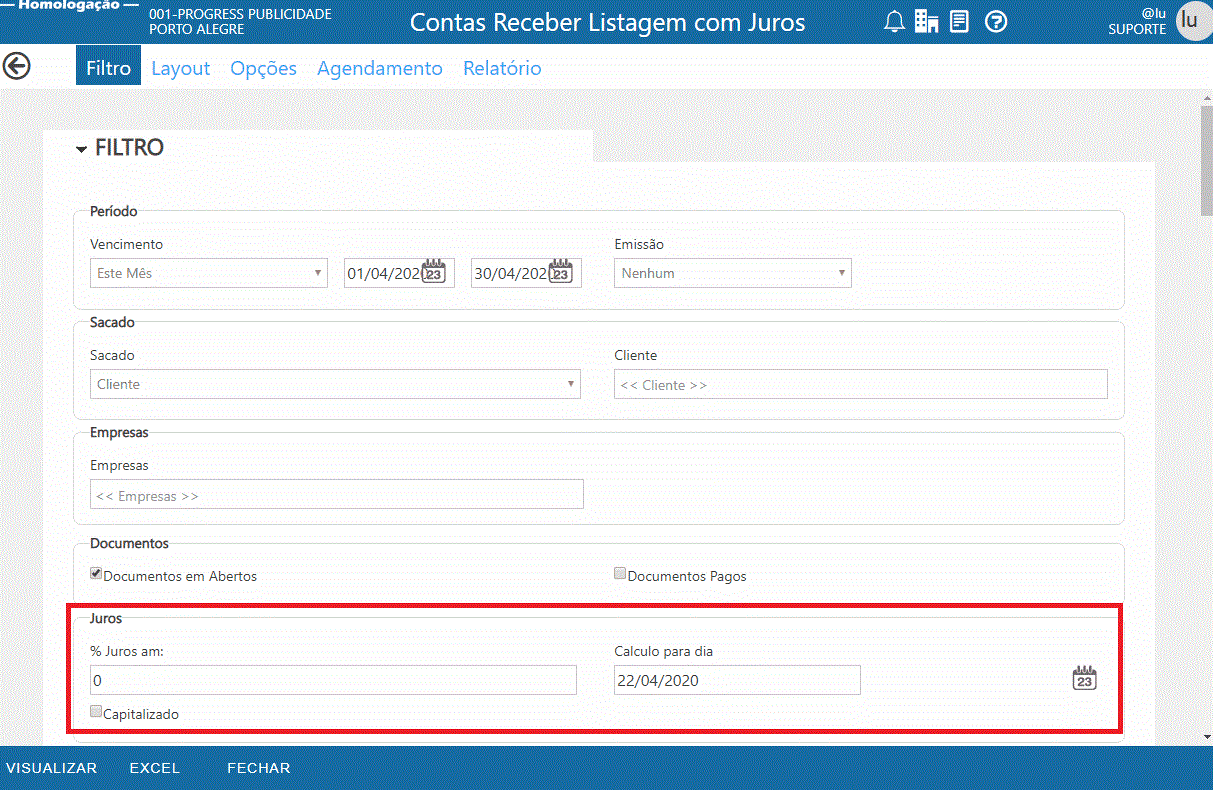
Task: Open the document list icon in header
Action: 959,21
